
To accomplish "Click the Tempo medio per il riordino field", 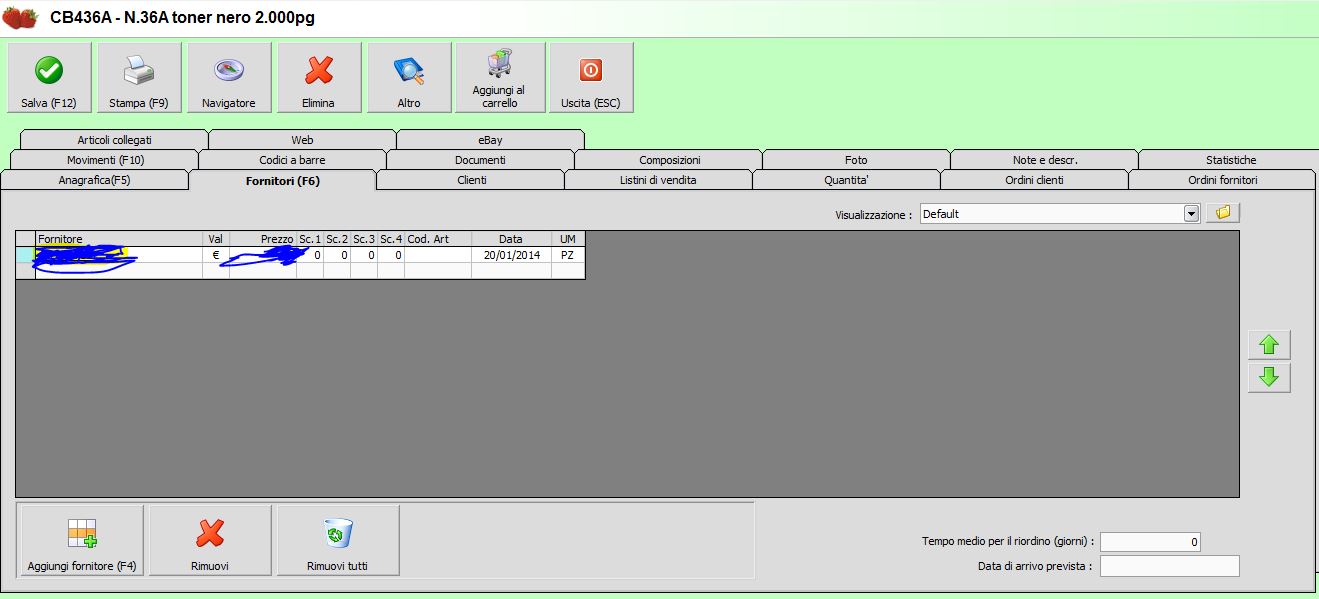I will (x=1150, y=542).
